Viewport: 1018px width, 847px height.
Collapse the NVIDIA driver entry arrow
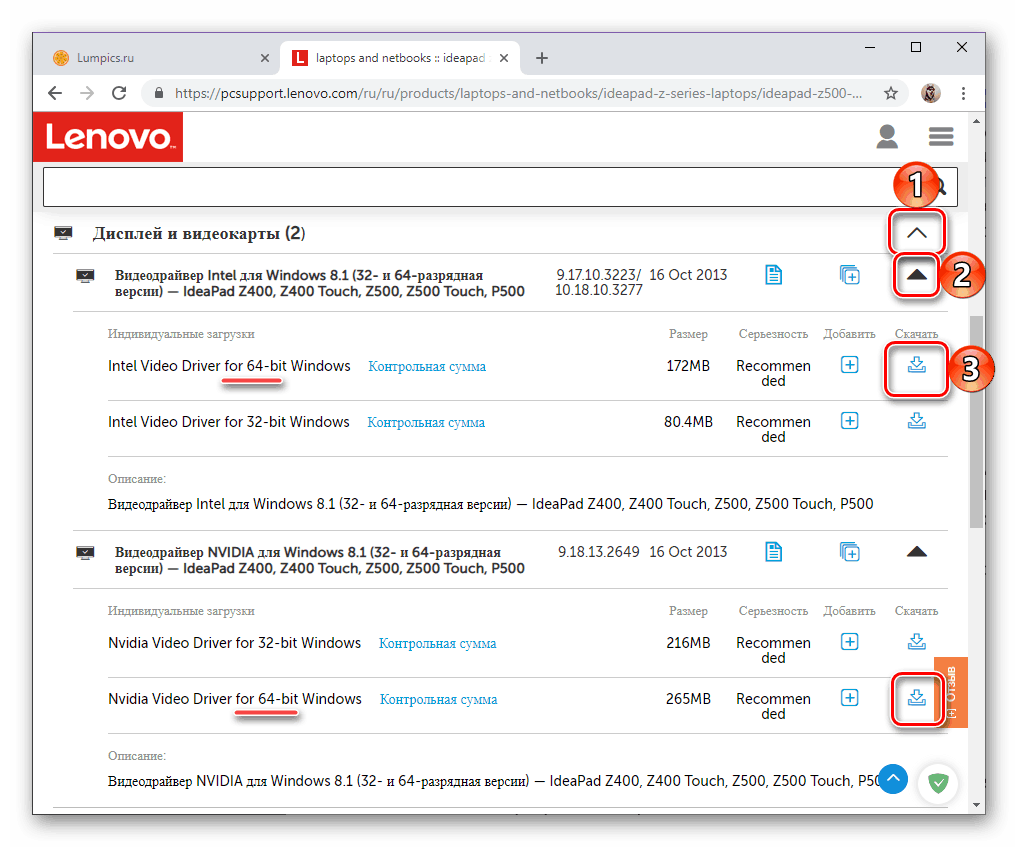[x=916, y=551]
